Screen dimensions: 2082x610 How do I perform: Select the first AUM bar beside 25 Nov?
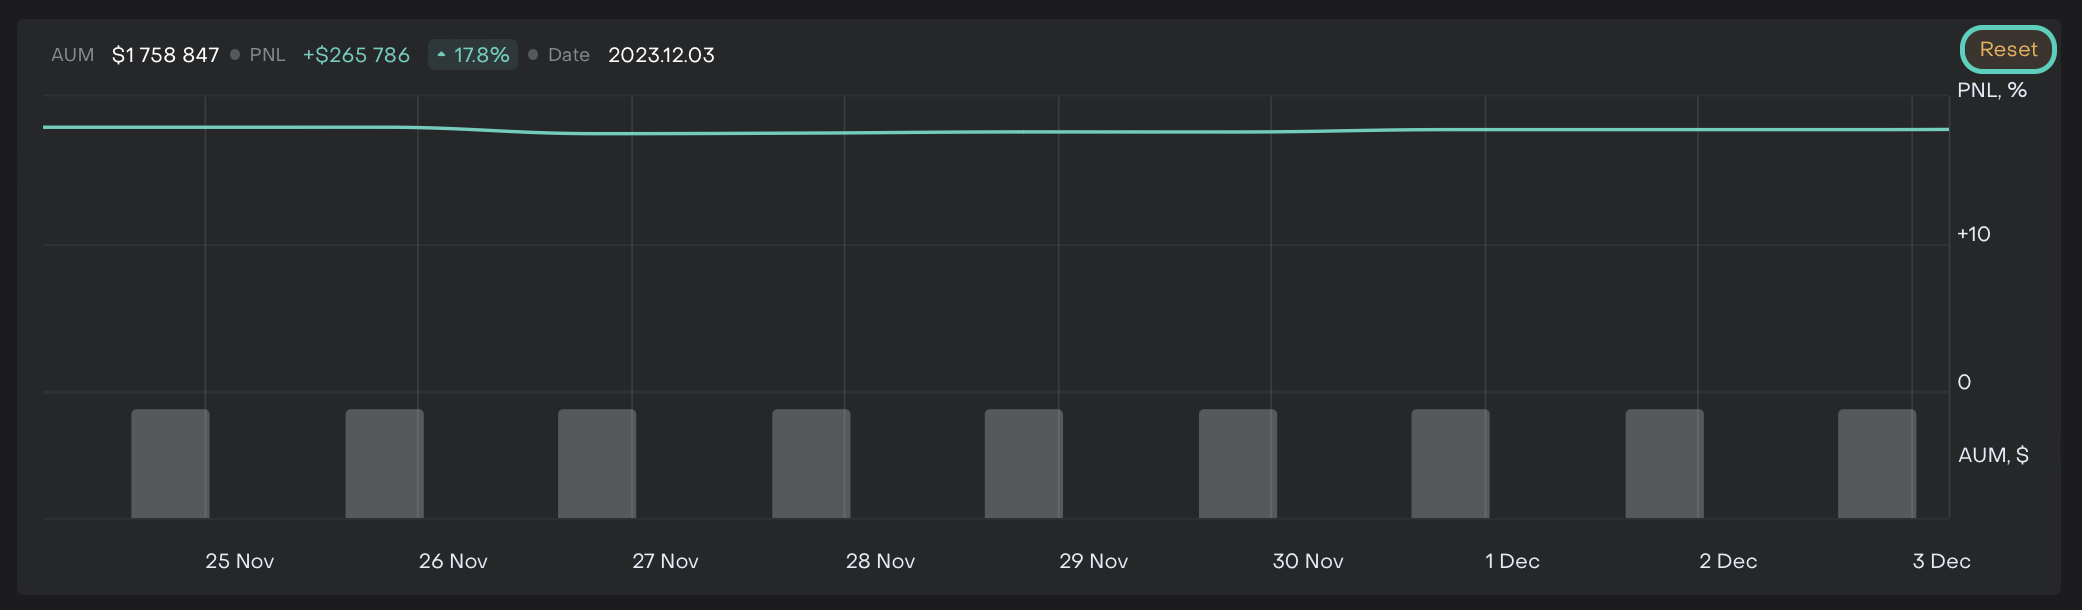[x=170, y=463]
